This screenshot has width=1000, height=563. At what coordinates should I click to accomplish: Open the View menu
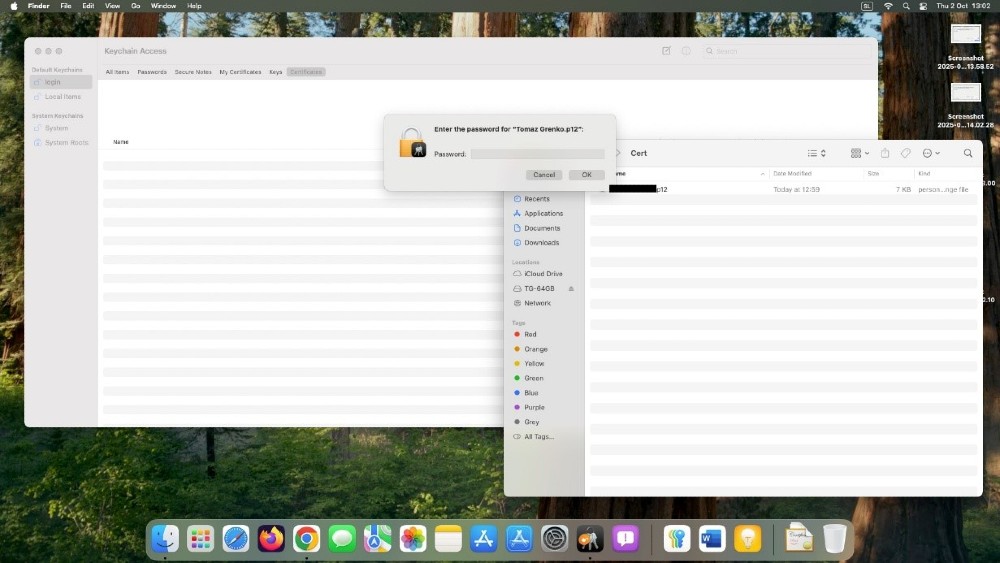click(113, 6)
